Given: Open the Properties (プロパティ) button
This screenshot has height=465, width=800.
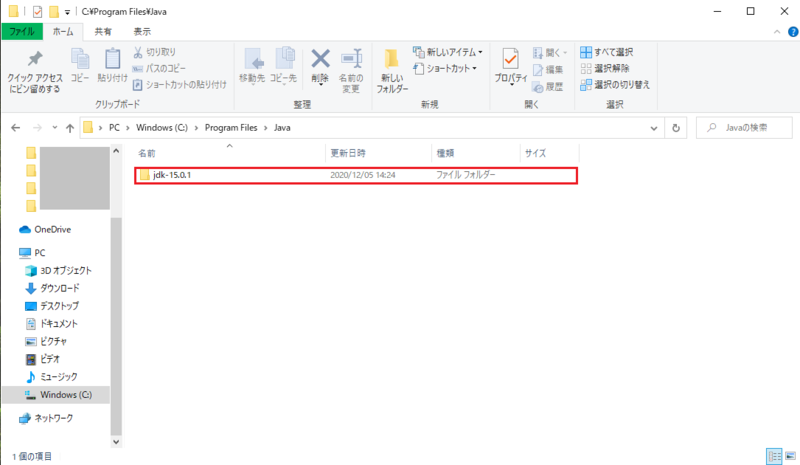Looking at the screenshot, I should tap(510, 66).
